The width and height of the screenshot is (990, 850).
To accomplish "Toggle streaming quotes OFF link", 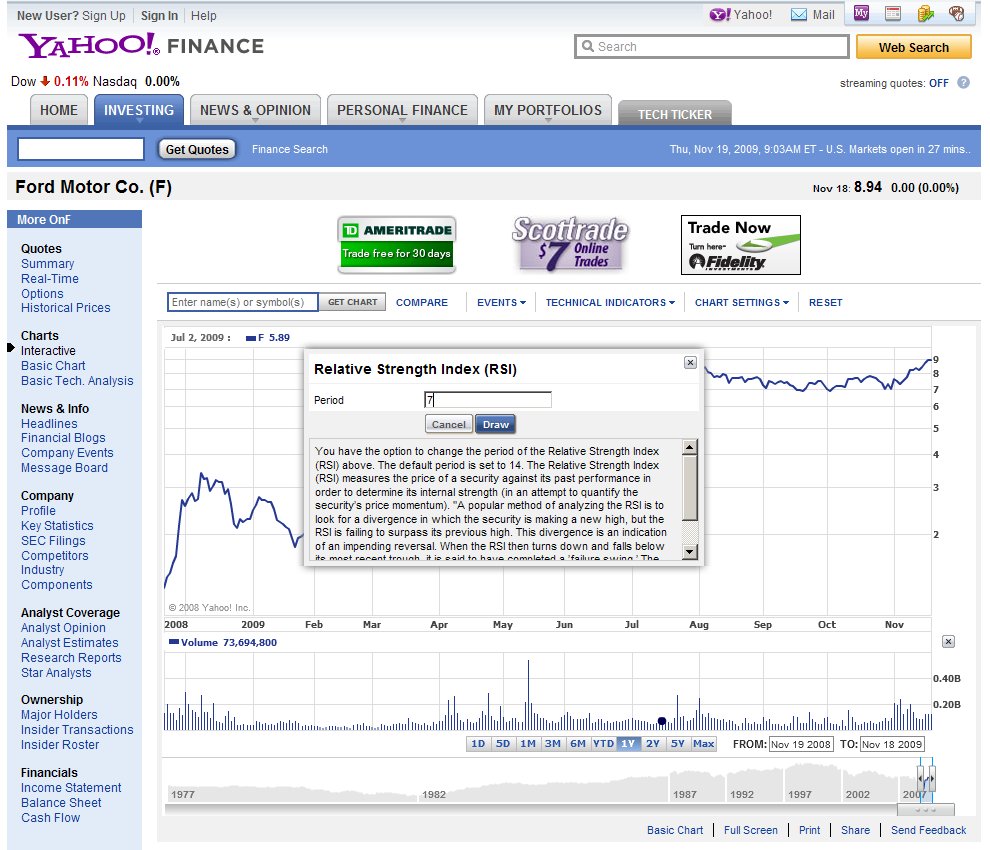I will tap(938, 83).
